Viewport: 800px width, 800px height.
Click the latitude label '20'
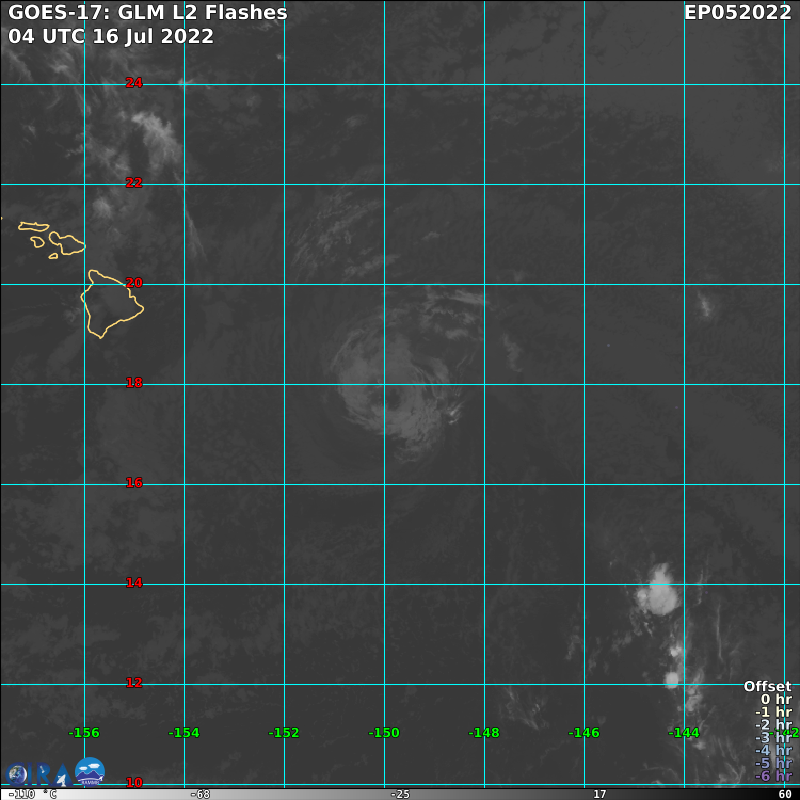pos(134,283)
